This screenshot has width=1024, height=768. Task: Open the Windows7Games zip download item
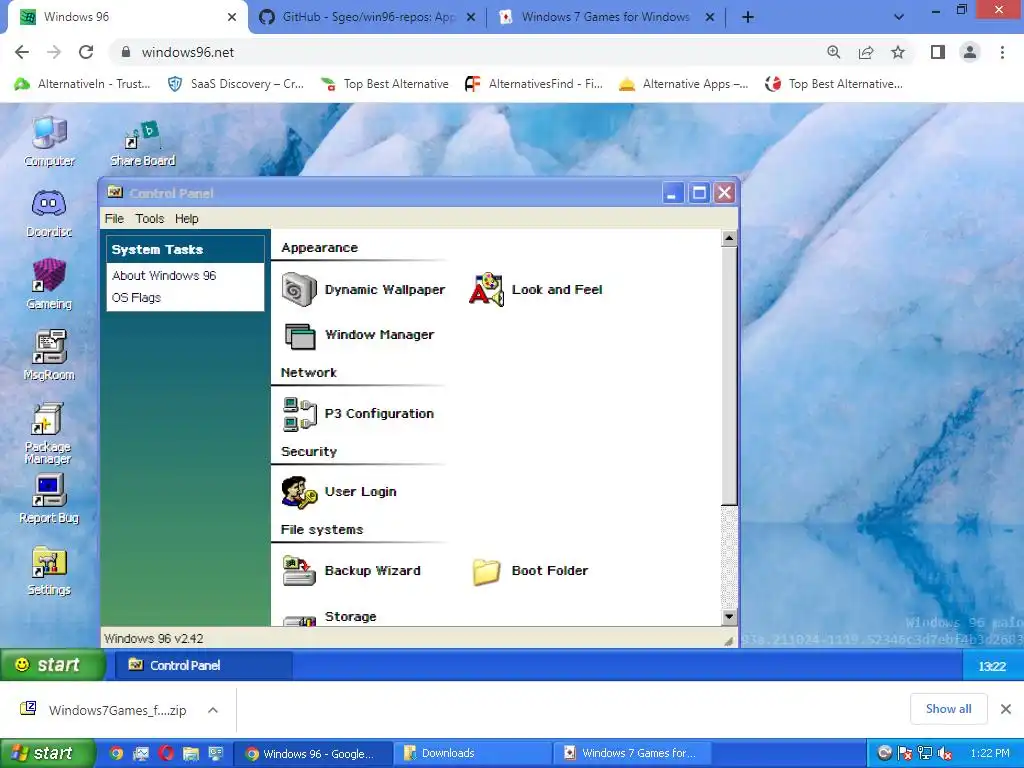104,710
